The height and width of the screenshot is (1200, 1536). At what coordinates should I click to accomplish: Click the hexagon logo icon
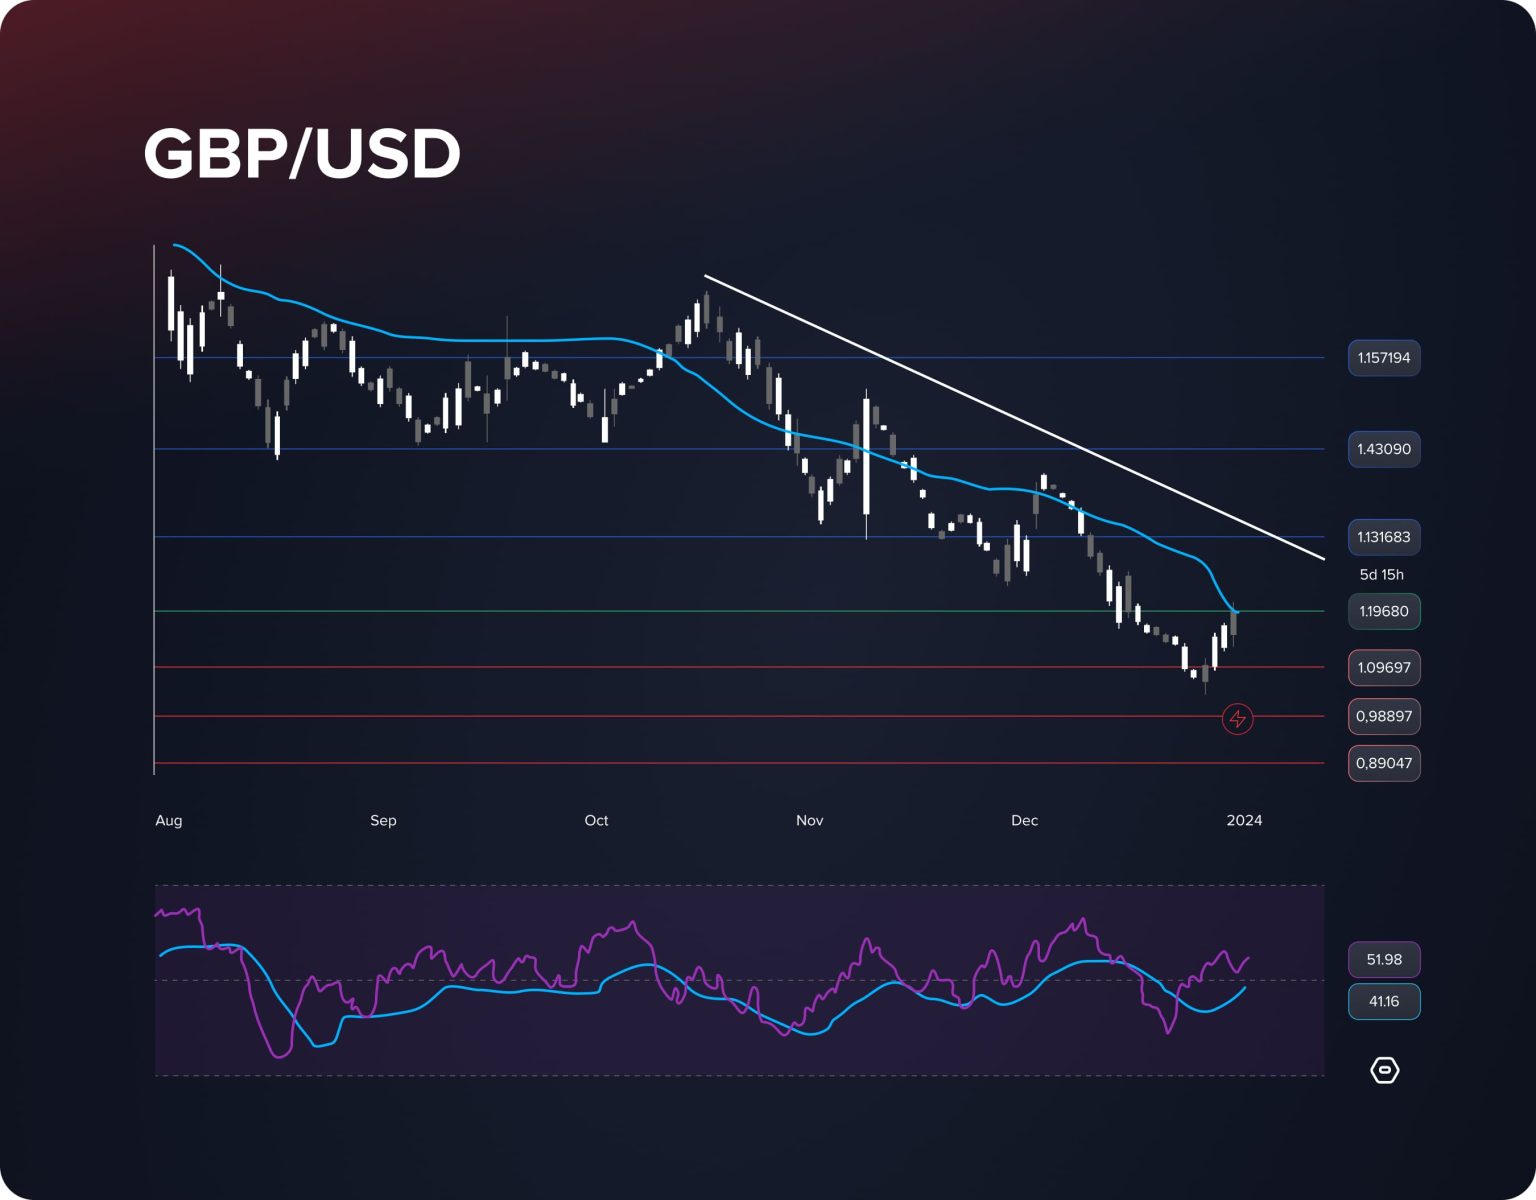click(x=1384, y=1070)
